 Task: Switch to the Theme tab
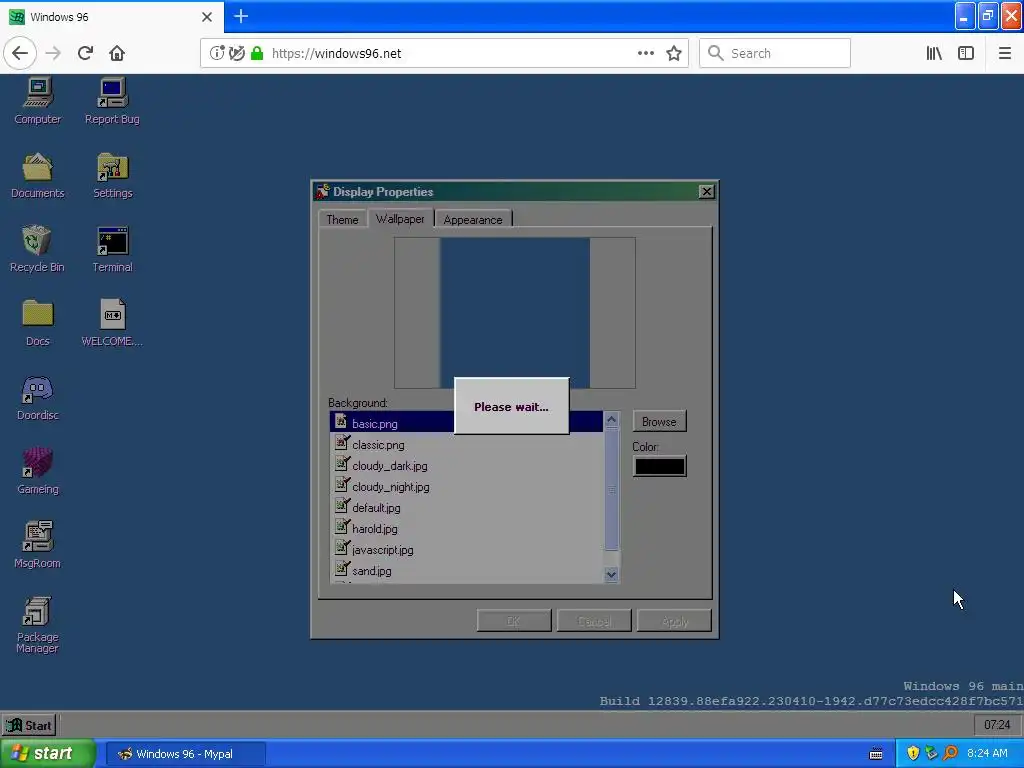[x=342, y=219]
